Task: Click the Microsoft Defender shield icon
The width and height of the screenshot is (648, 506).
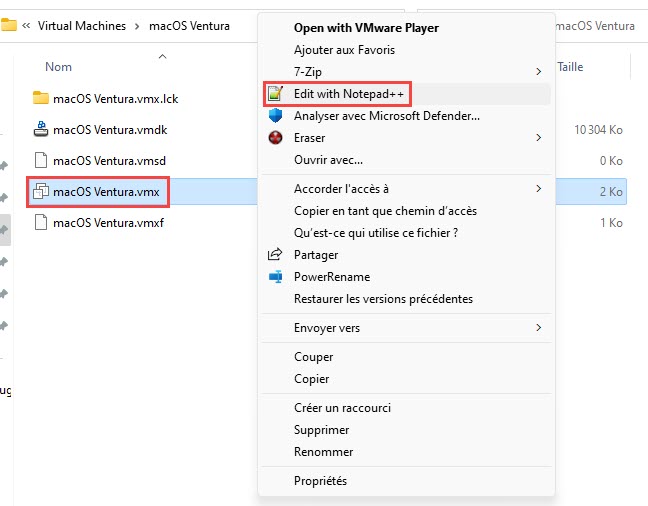Action: (x=275, y=115)
